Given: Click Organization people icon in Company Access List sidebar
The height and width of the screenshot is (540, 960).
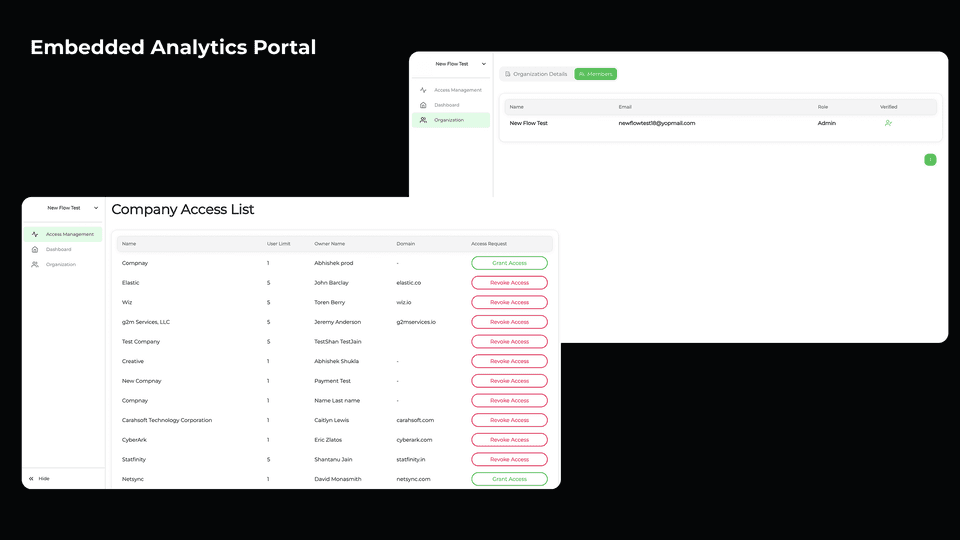Looking at the screenshot, I should pos(35,264).
